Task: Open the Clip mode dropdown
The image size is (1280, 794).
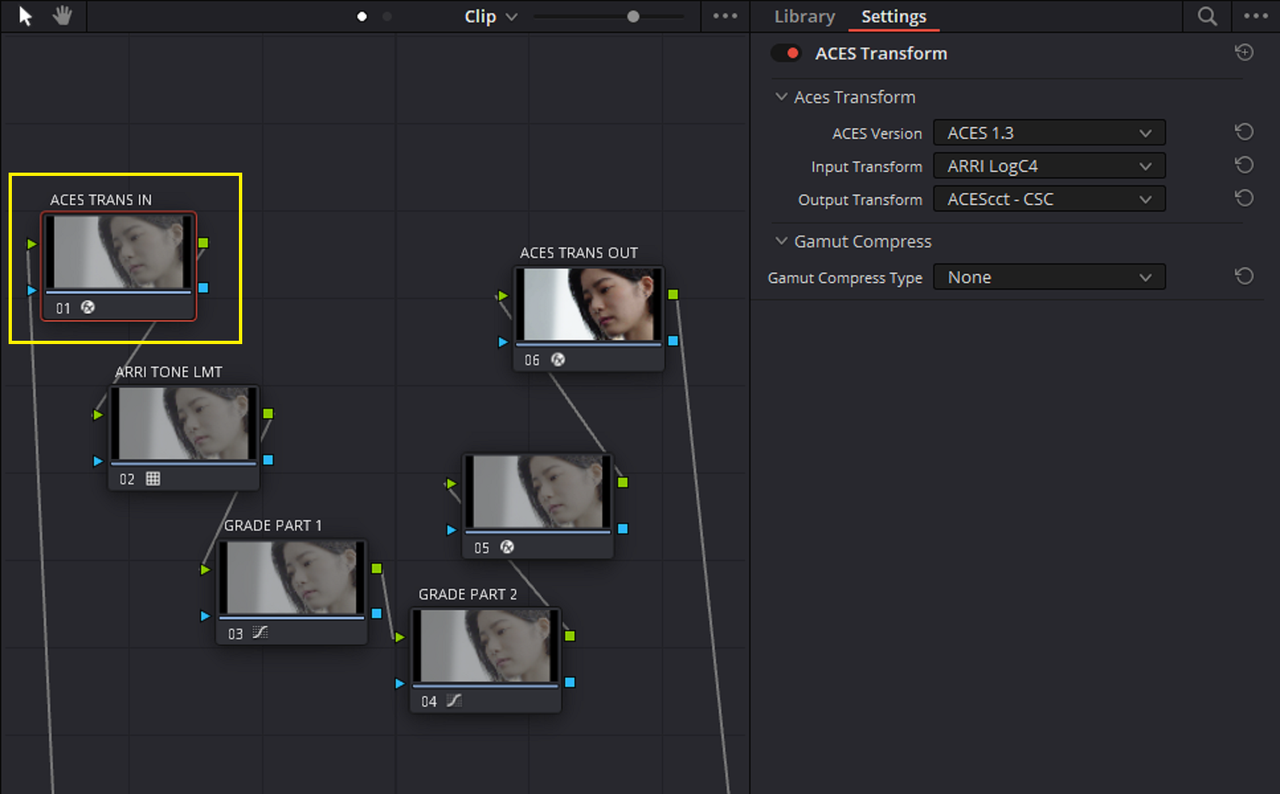Action: tap(491, 17)
